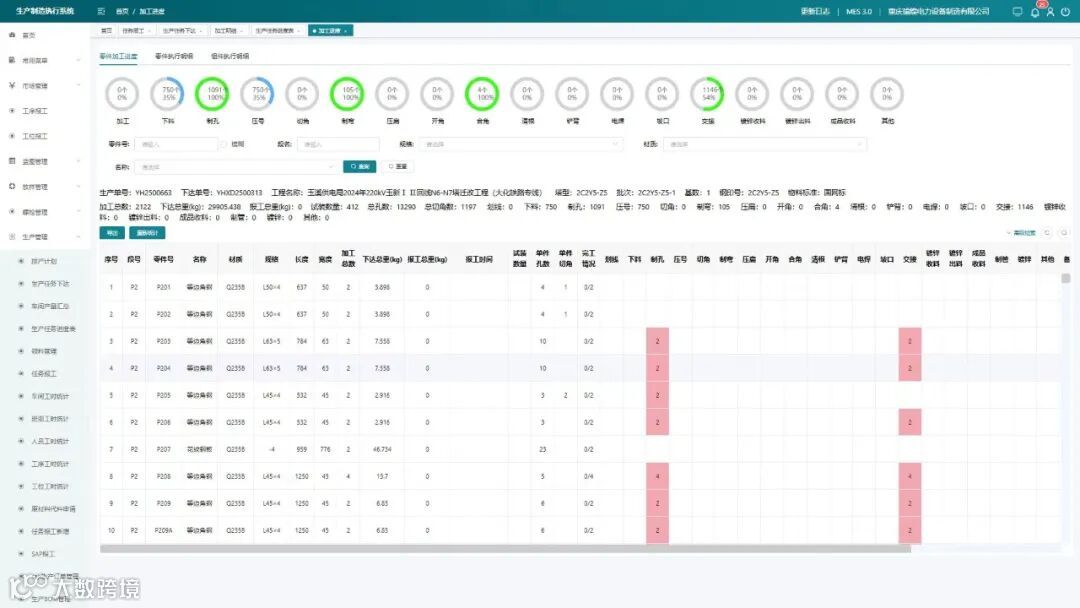Click the 成品收料 progress ring
The width and height of the screenshot is (1080, 608).
tap(842, 94)
